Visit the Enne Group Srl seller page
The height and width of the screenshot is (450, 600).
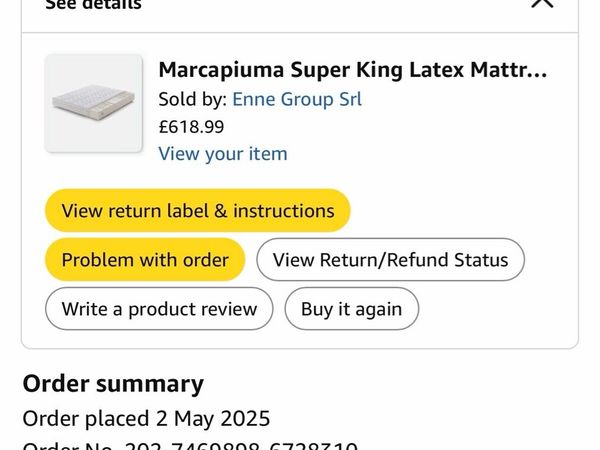(297, 99)
